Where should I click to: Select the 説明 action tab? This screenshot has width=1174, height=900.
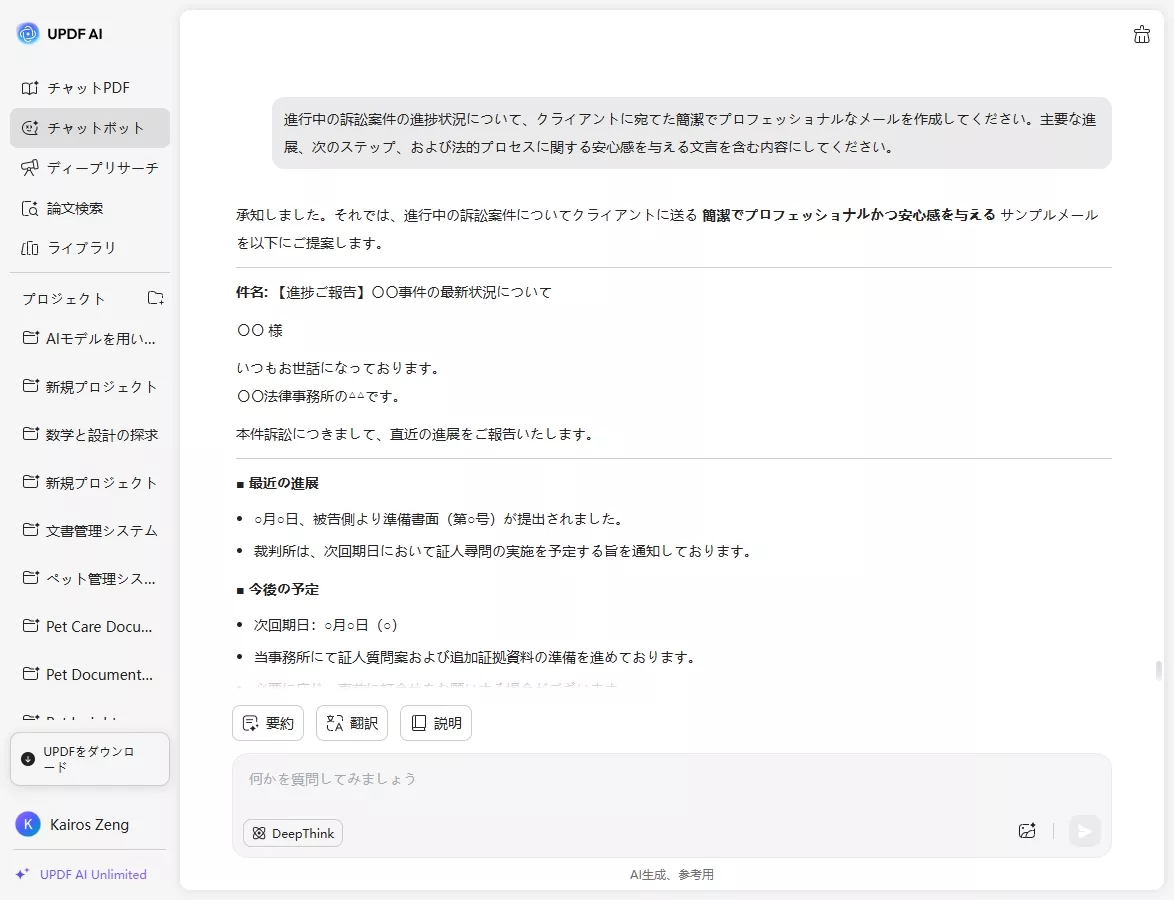[435, 722]
